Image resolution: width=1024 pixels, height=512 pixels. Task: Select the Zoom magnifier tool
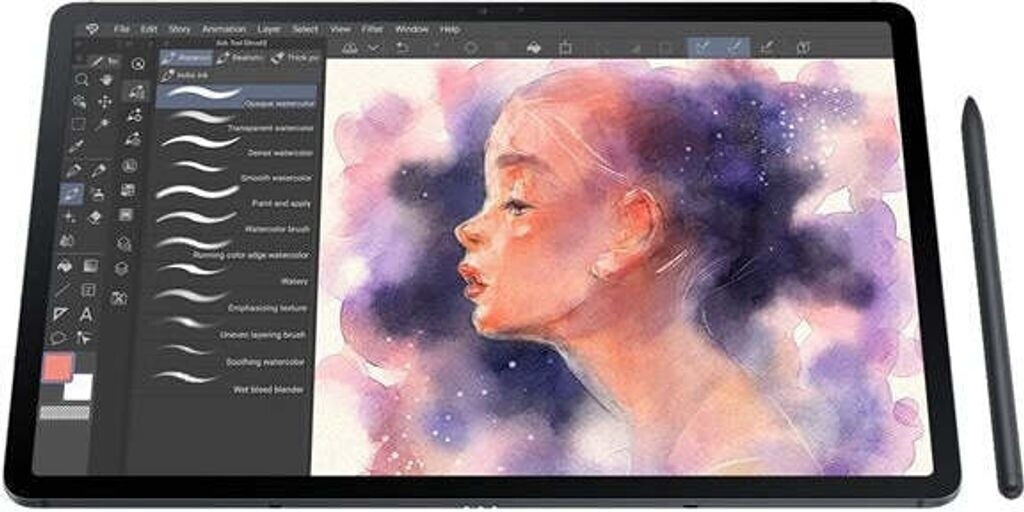click(x=79, y=78)
